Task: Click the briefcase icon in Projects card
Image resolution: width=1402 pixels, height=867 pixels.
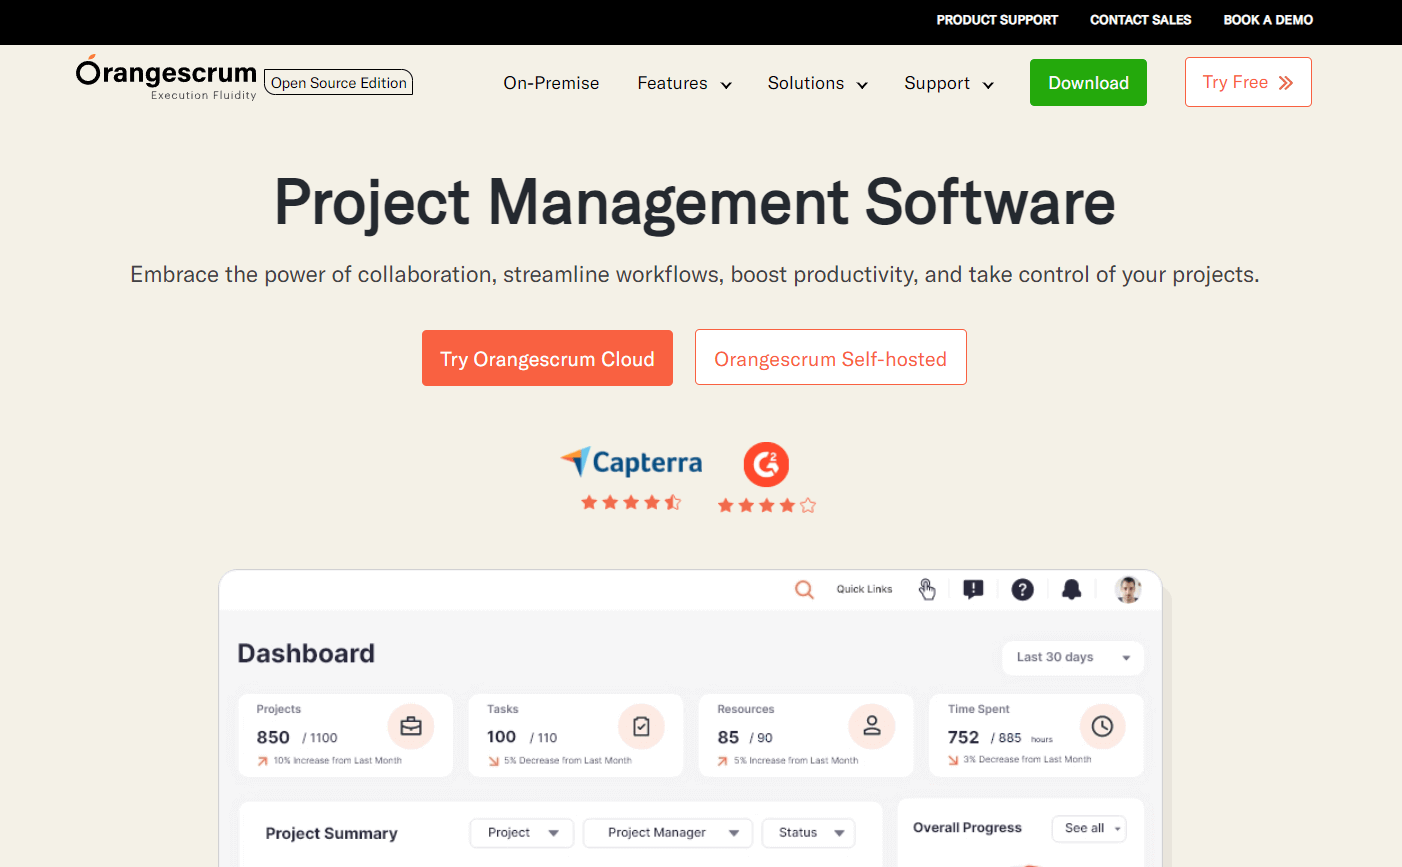Action: click(x=411, y=727)
